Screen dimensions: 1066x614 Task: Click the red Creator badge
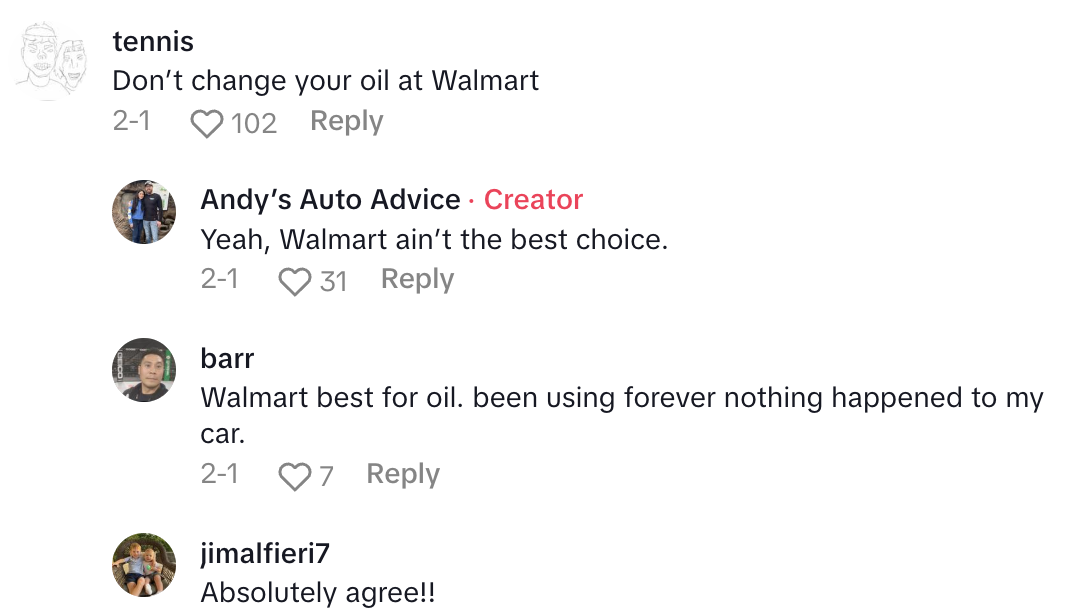[533, 199]
